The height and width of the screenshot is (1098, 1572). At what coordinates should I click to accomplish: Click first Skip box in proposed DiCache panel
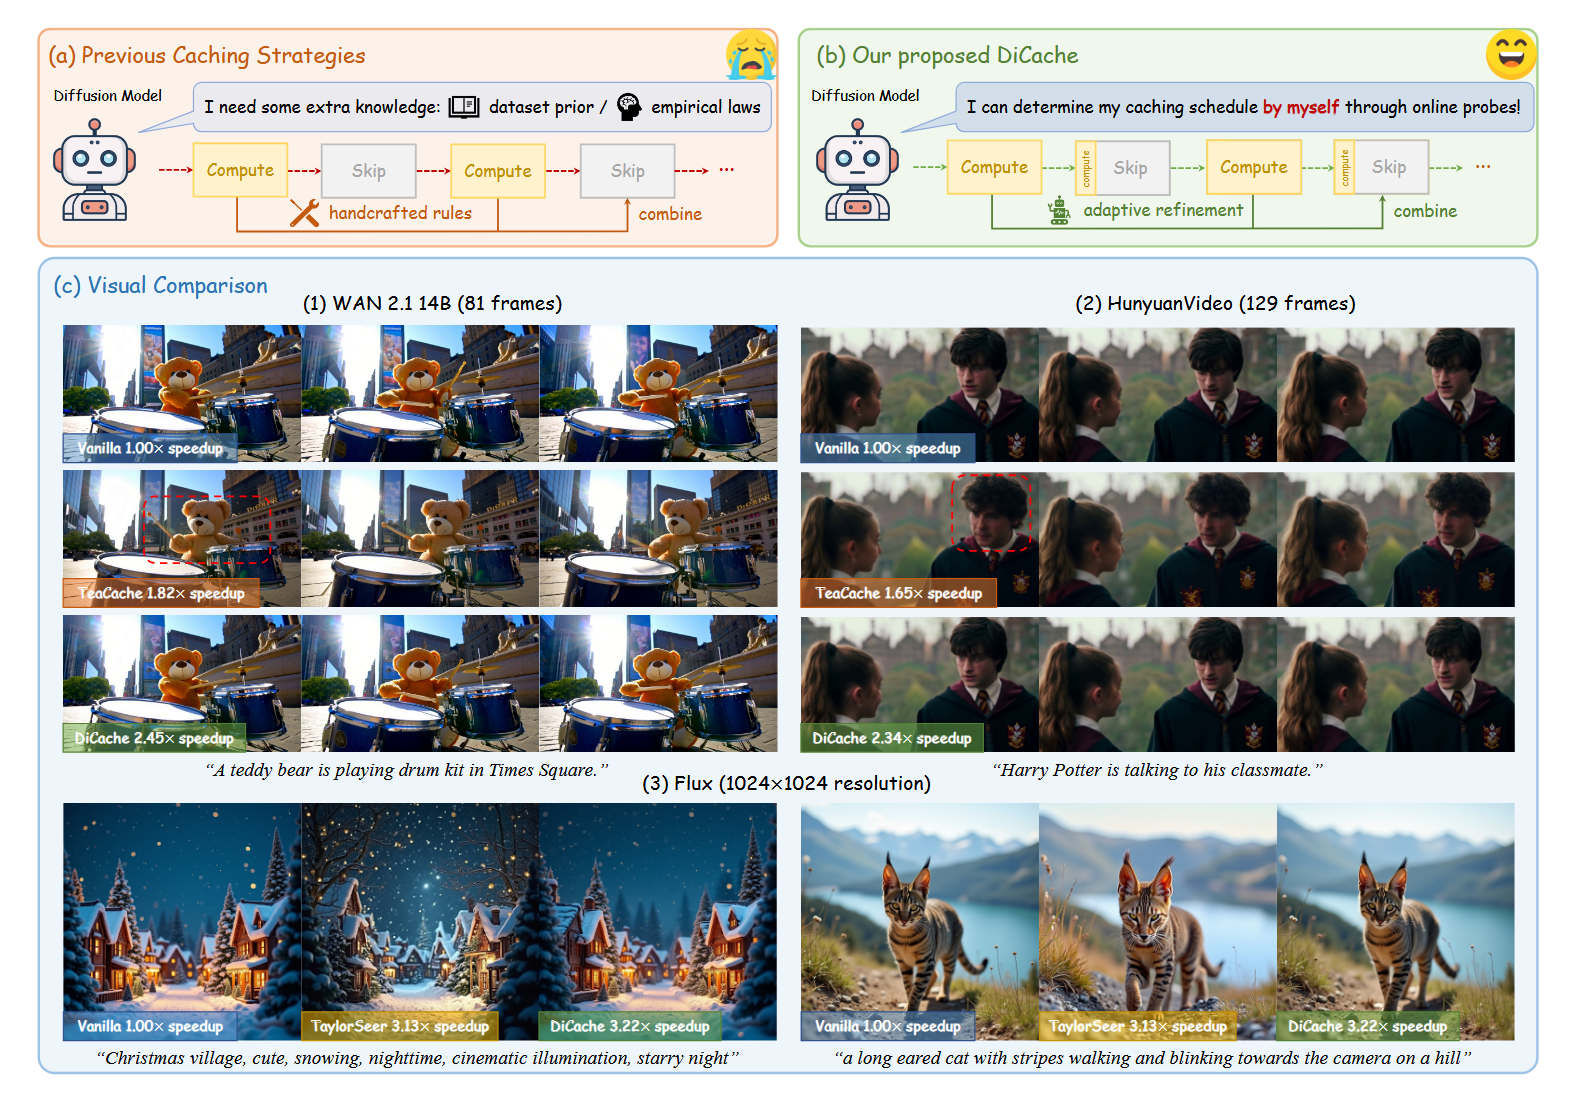point(1131,168)
